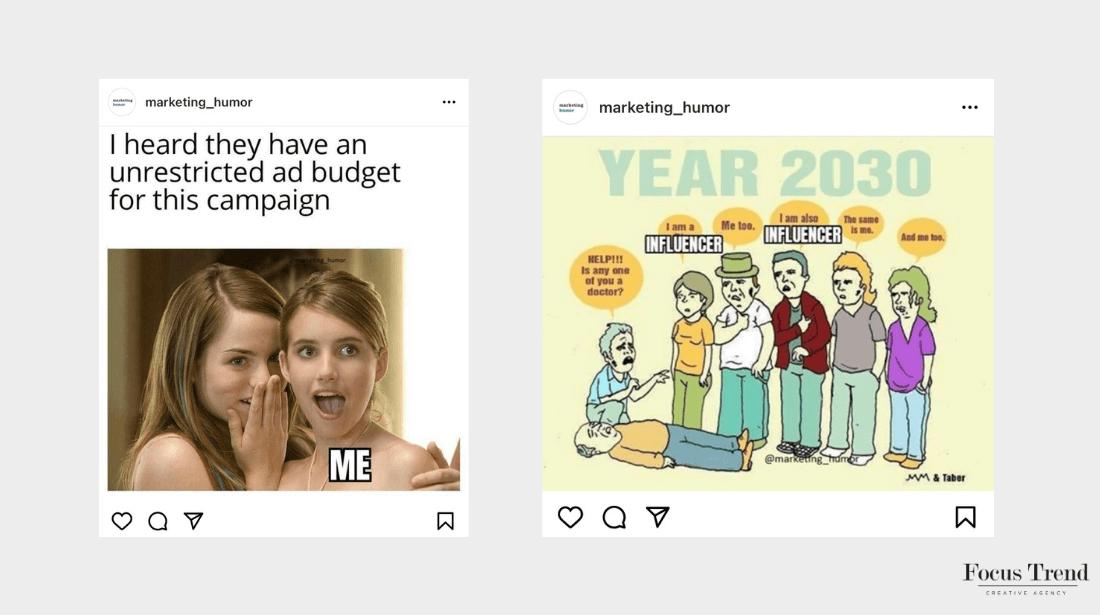Open marketing_humor profile from left post username

click(x=199, y=102)
